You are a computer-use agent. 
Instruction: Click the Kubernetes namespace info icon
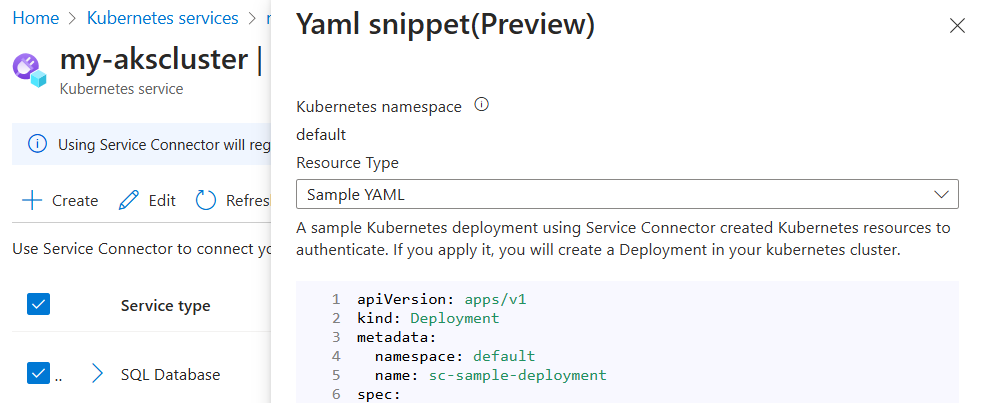(481, 105)
